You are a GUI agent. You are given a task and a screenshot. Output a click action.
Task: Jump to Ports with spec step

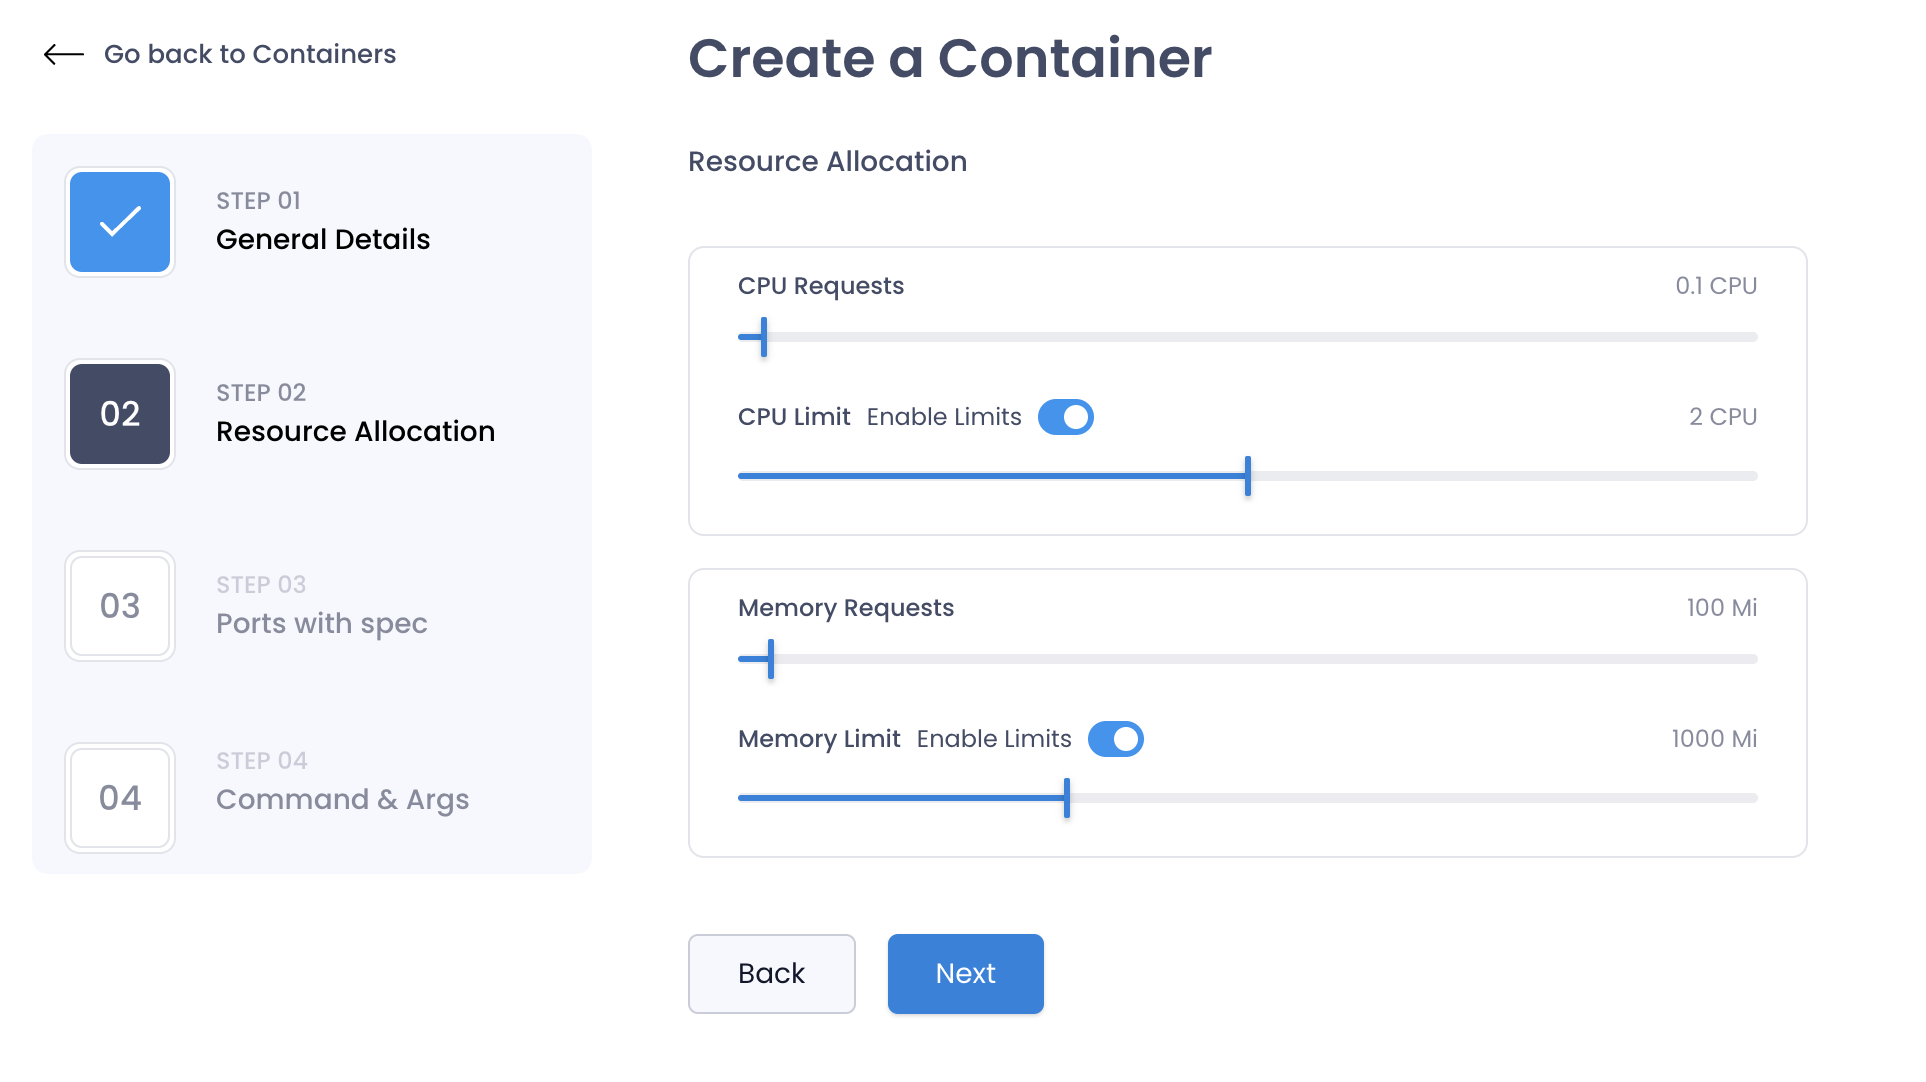pyautogui.click(x=322, y=623)
